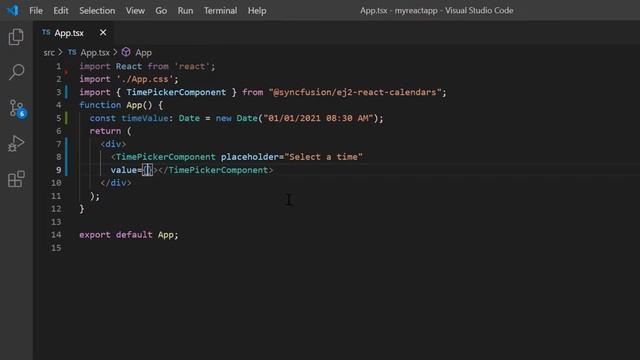Viewport: 640px width, 360px height.
Task: Click the window title App.tsx - myreactapp
Action: [x=436, y=11]
